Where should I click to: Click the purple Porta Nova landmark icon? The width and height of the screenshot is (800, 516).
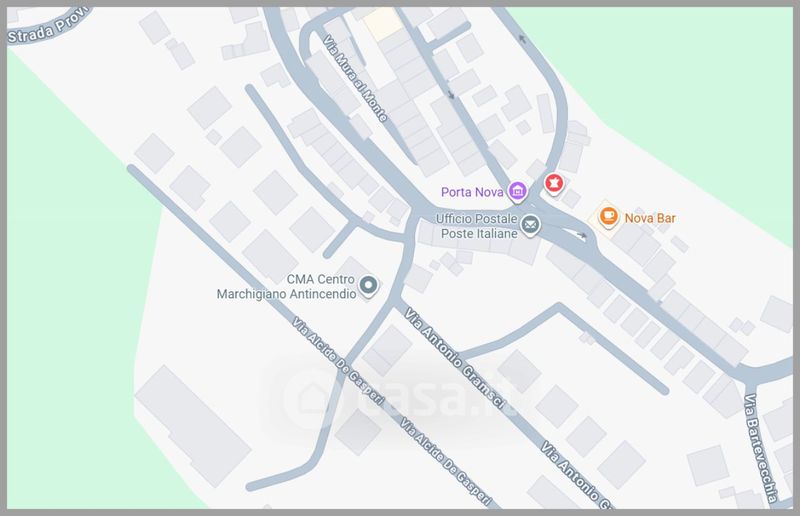(x=517, y=192)
